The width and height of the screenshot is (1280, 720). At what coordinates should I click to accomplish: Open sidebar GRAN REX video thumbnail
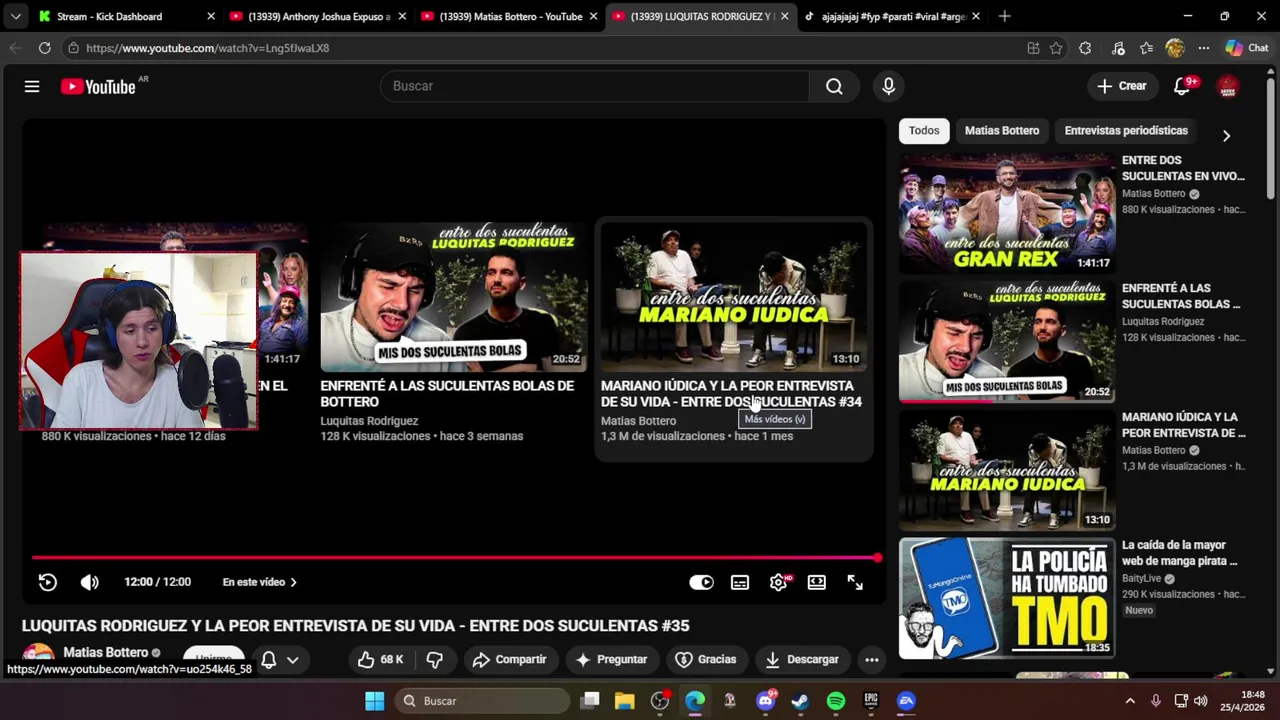1007,213
